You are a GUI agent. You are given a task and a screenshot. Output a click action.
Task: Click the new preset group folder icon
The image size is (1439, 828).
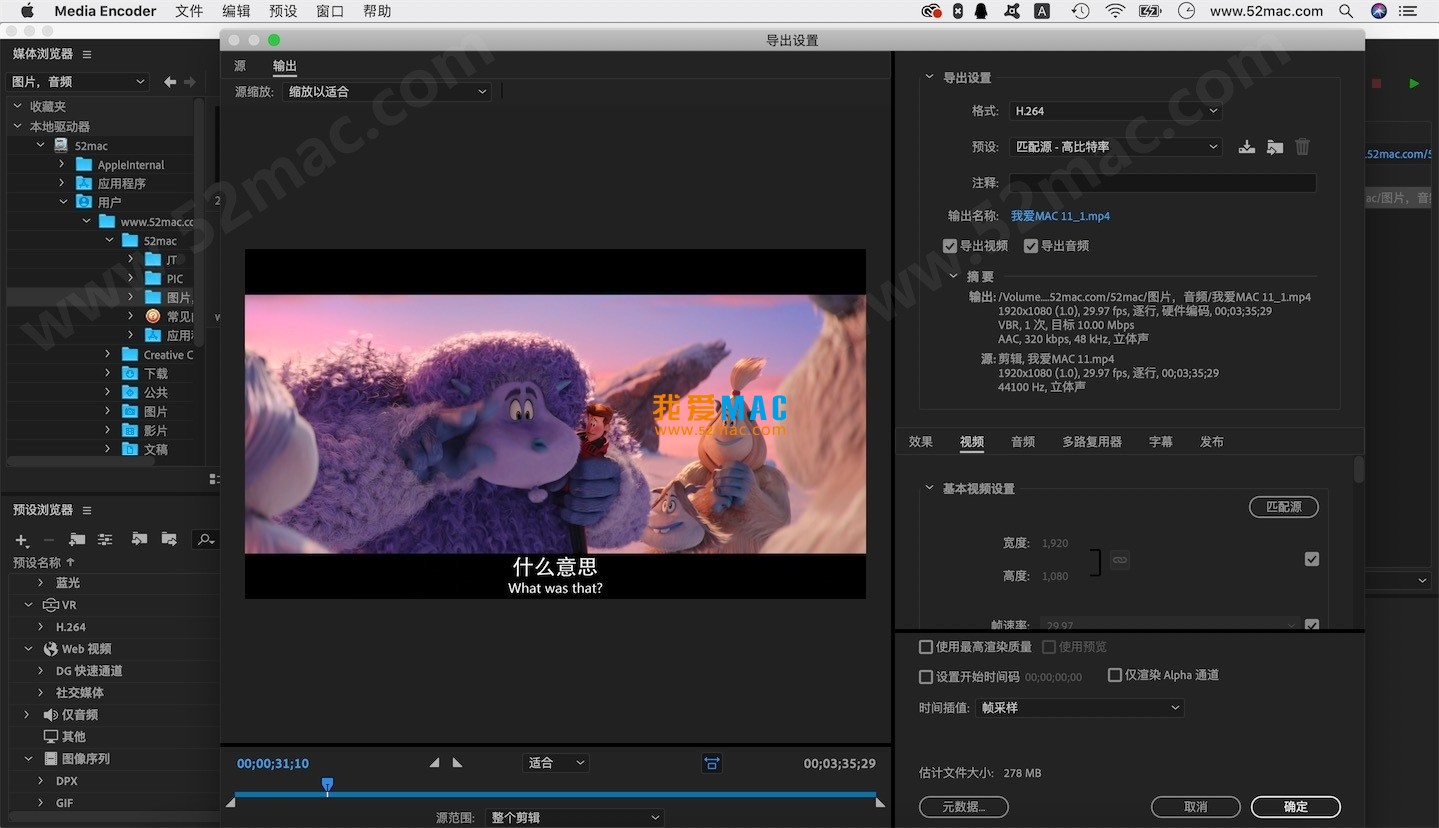pos(77,540)
